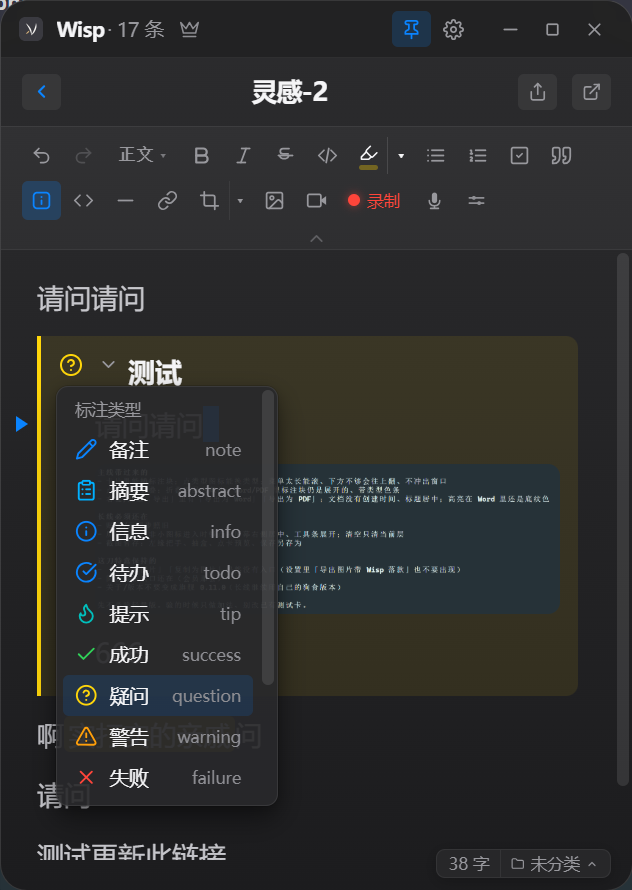
Task: Click the 请问请问 heading text
Action: pyautogui.click(x=91, y=299)
